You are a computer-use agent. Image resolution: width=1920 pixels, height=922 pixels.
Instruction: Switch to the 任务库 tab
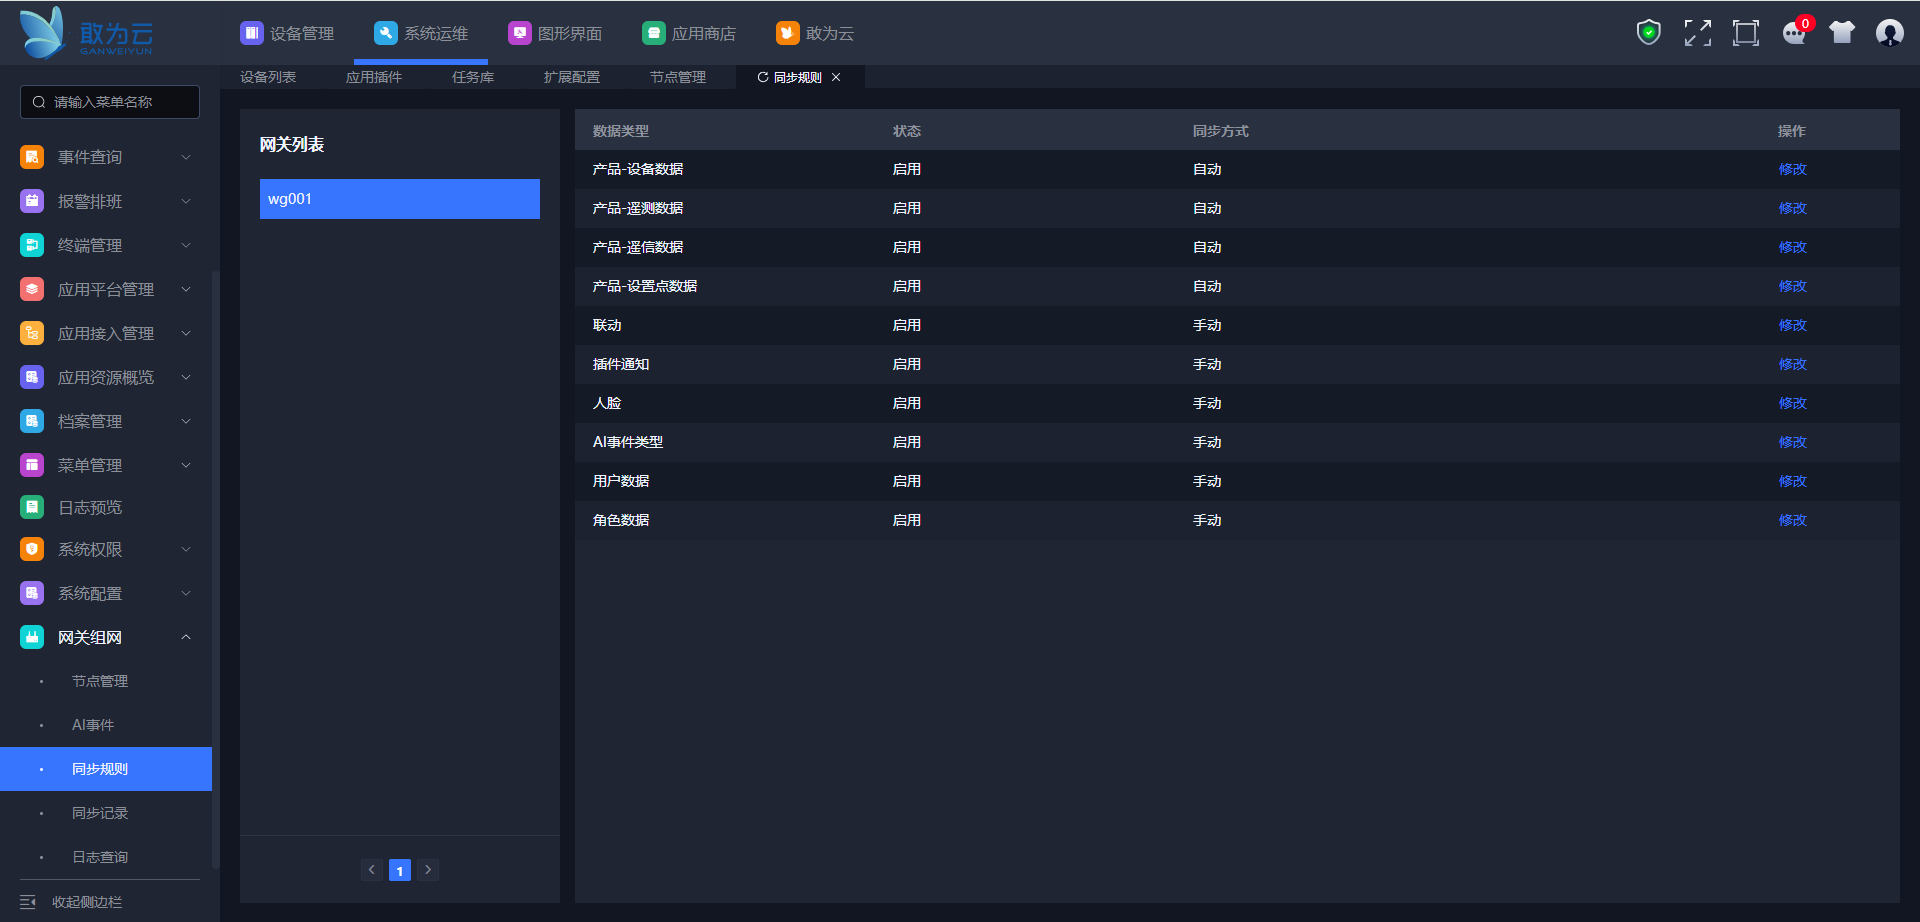click(x=472, y=77)
